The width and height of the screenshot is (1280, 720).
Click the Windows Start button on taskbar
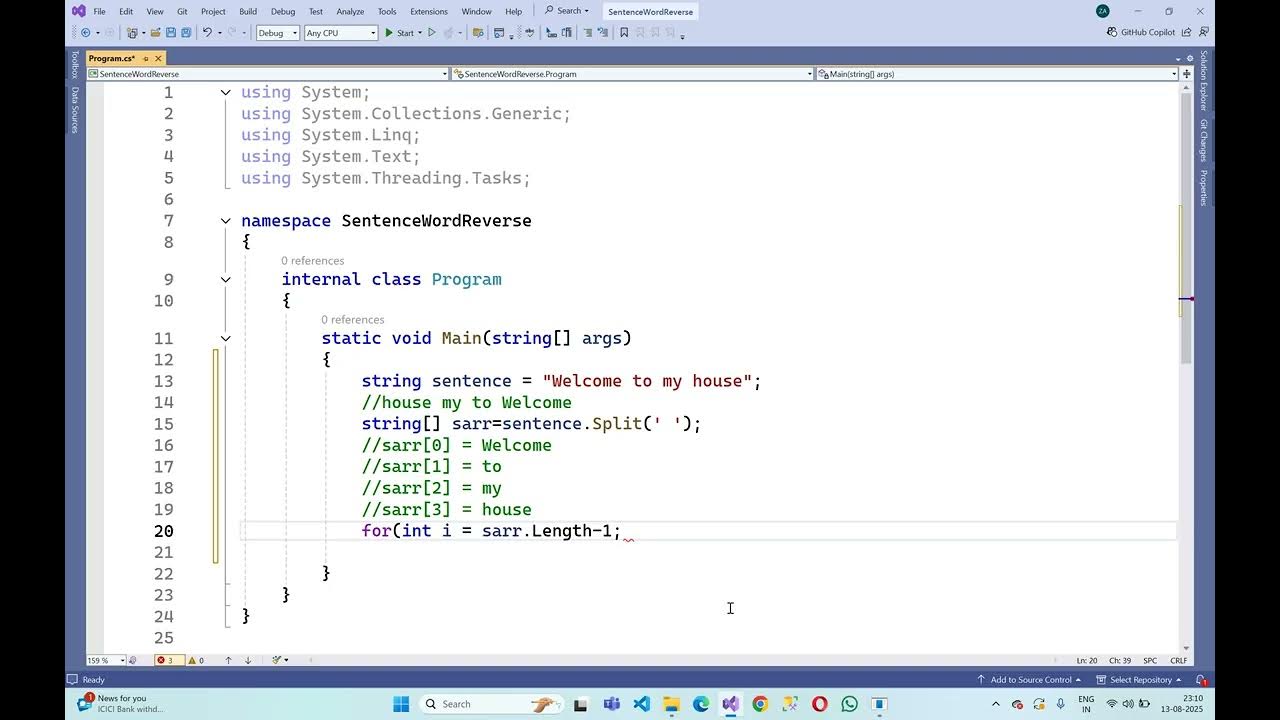(401, 704)
